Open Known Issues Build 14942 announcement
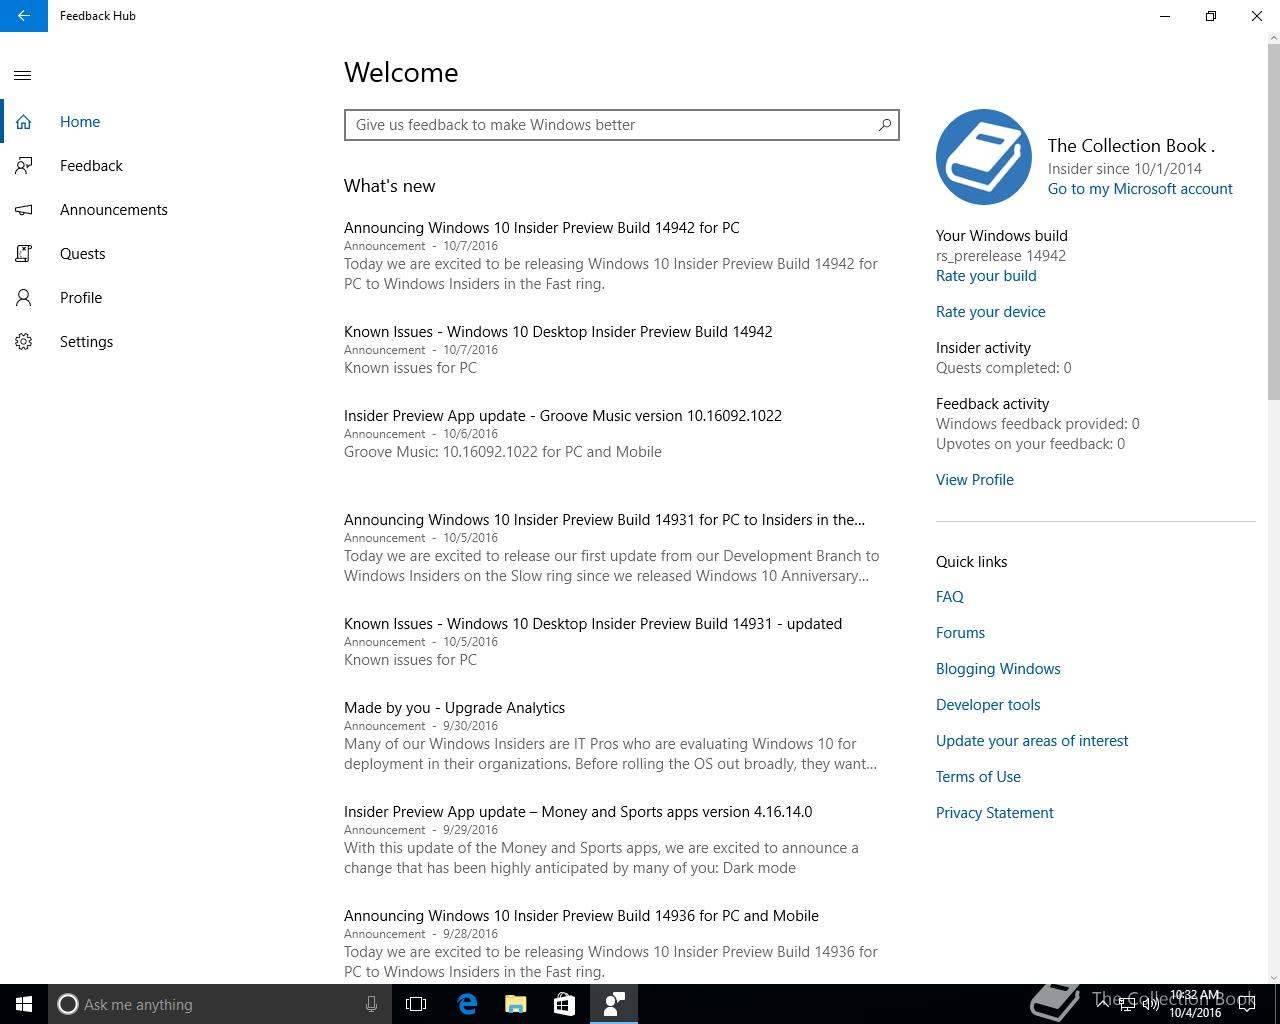This screenshot has width=1280, height=1024. [x=558, y=332]
